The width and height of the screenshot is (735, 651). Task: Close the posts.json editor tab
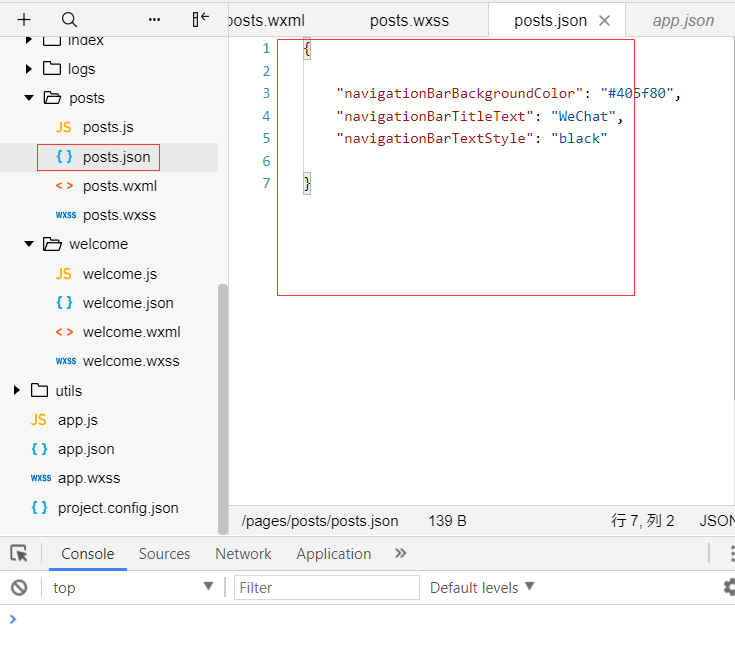tap(605, 20)
